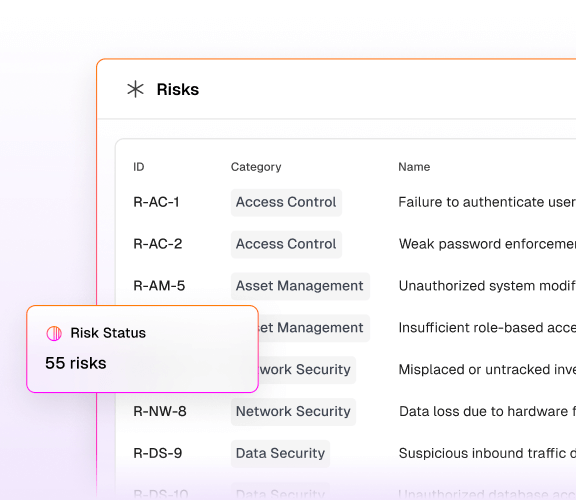Select the R-AM-5 risk ID
Image resolution: width=576 pixels, height=500 pixels.
coord(159,286)
